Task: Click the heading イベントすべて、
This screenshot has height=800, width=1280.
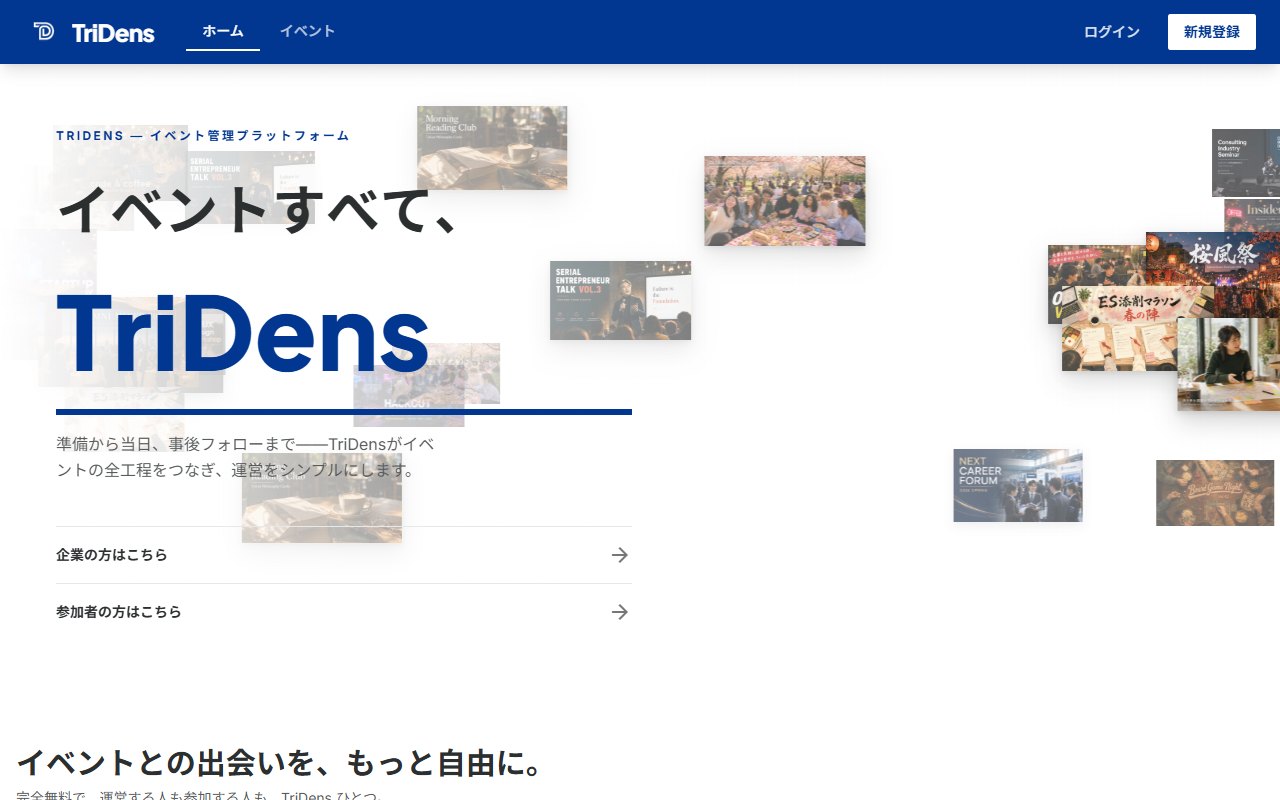Action: point(258,208)
